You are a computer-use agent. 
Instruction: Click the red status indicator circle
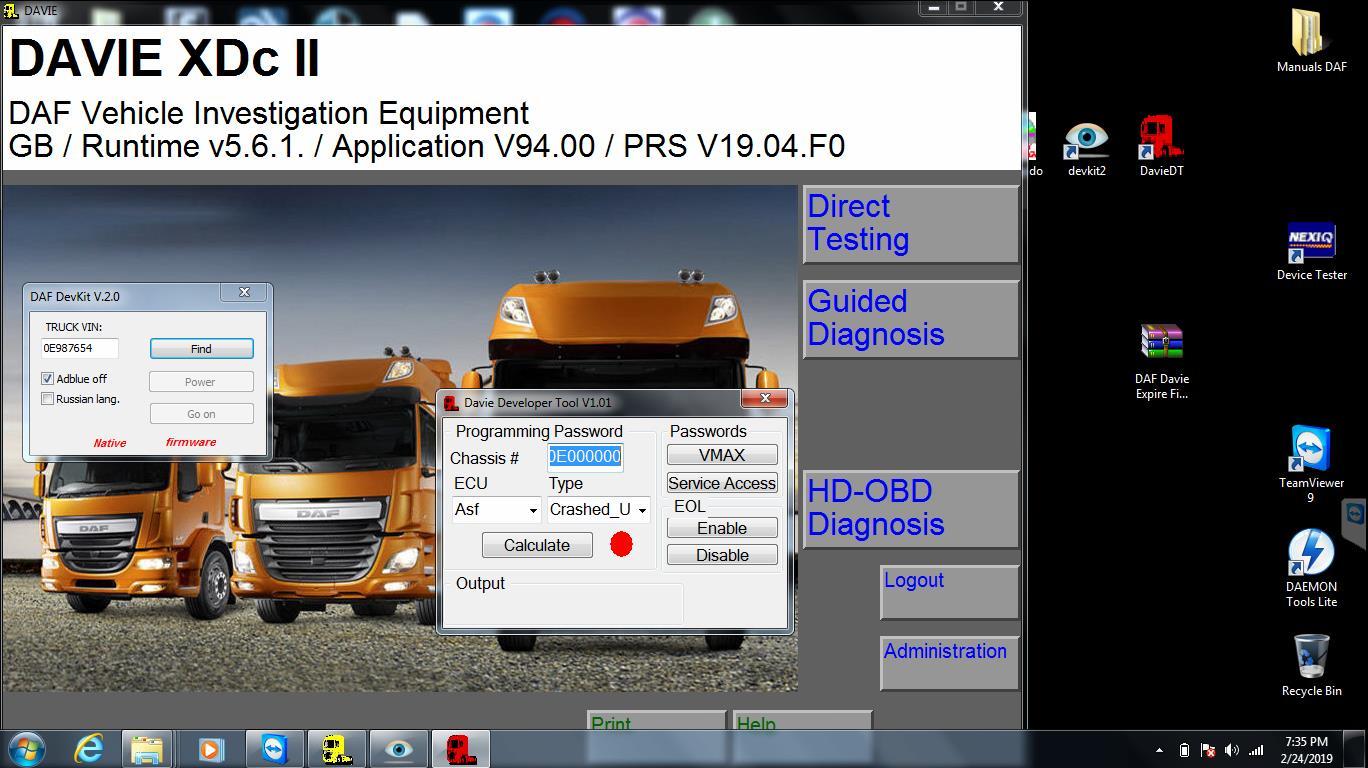[x=621, y=544]
